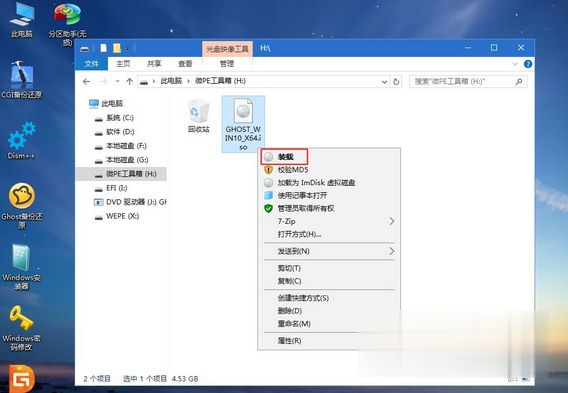Open Windows安装器 desktop icon
The image size is (568, 393).
22,267
